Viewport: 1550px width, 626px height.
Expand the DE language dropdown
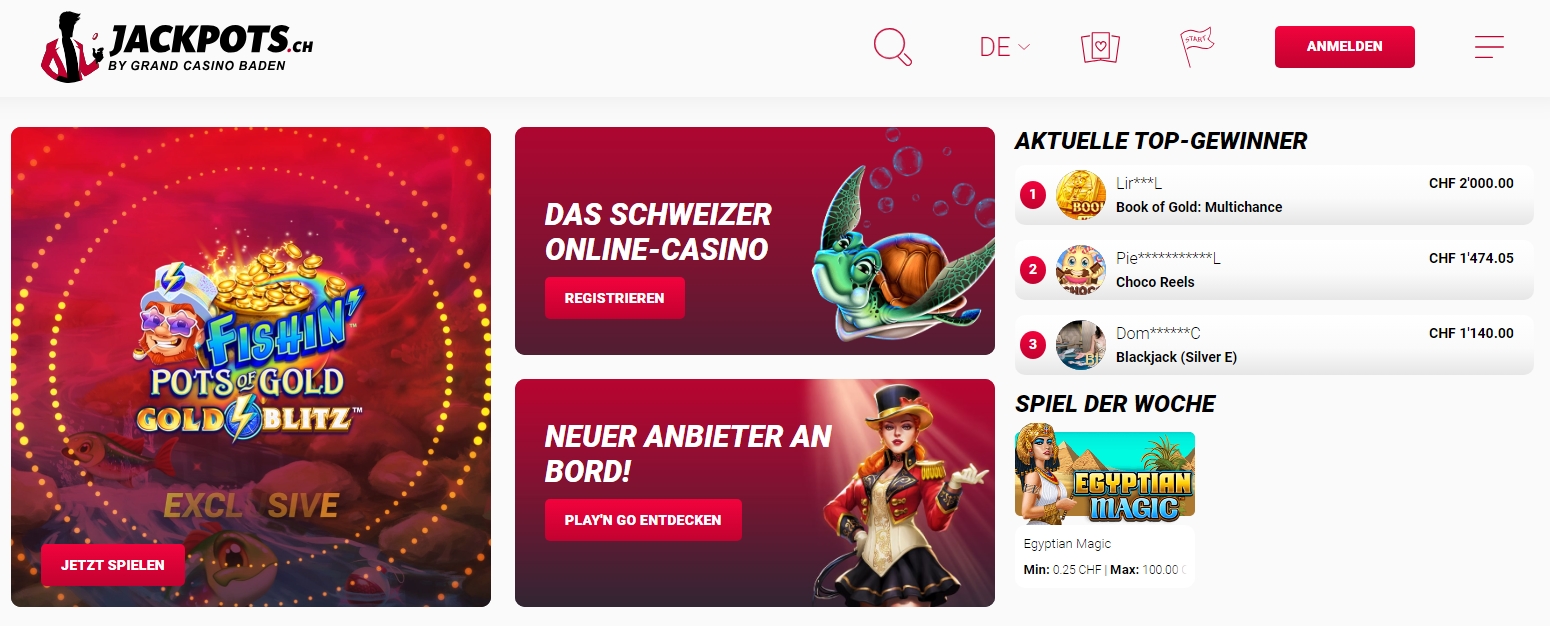1005,47
